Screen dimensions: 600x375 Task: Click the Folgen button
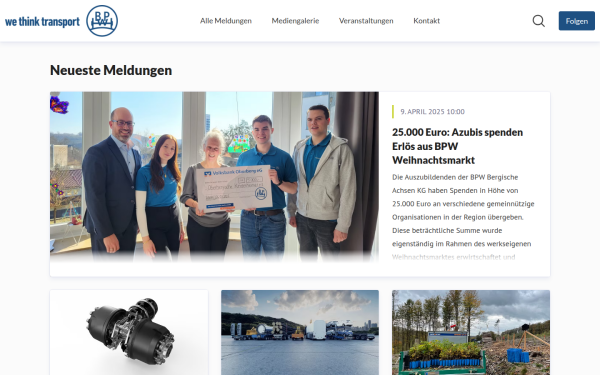tap(576, 21)
